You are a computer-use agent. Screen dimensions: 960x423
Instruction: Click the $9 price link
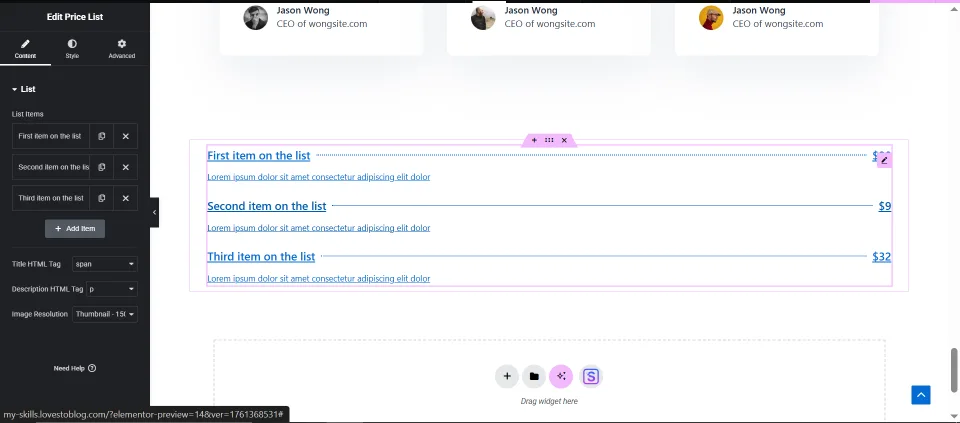pos(885,206)
